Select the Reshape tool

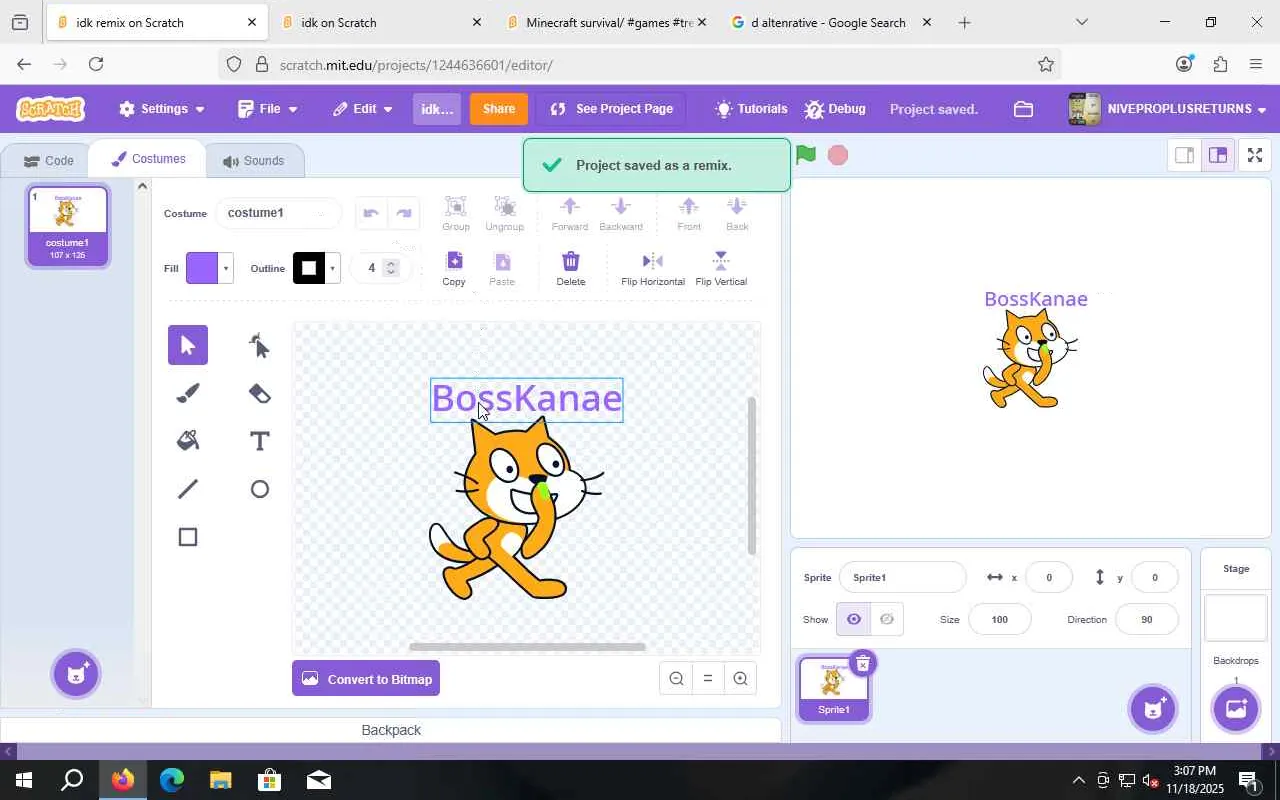coord(260,345)
